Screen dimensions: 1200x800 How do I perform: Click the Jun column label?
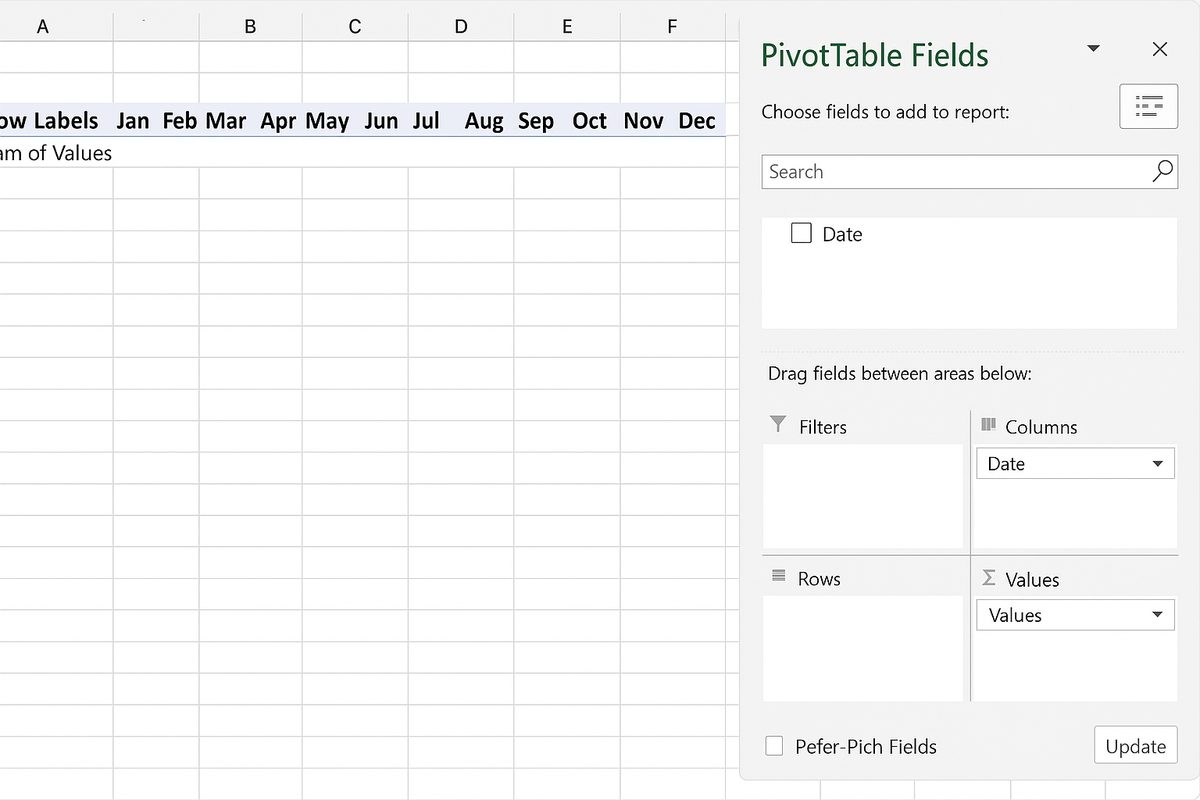click(x=381, y=121)
